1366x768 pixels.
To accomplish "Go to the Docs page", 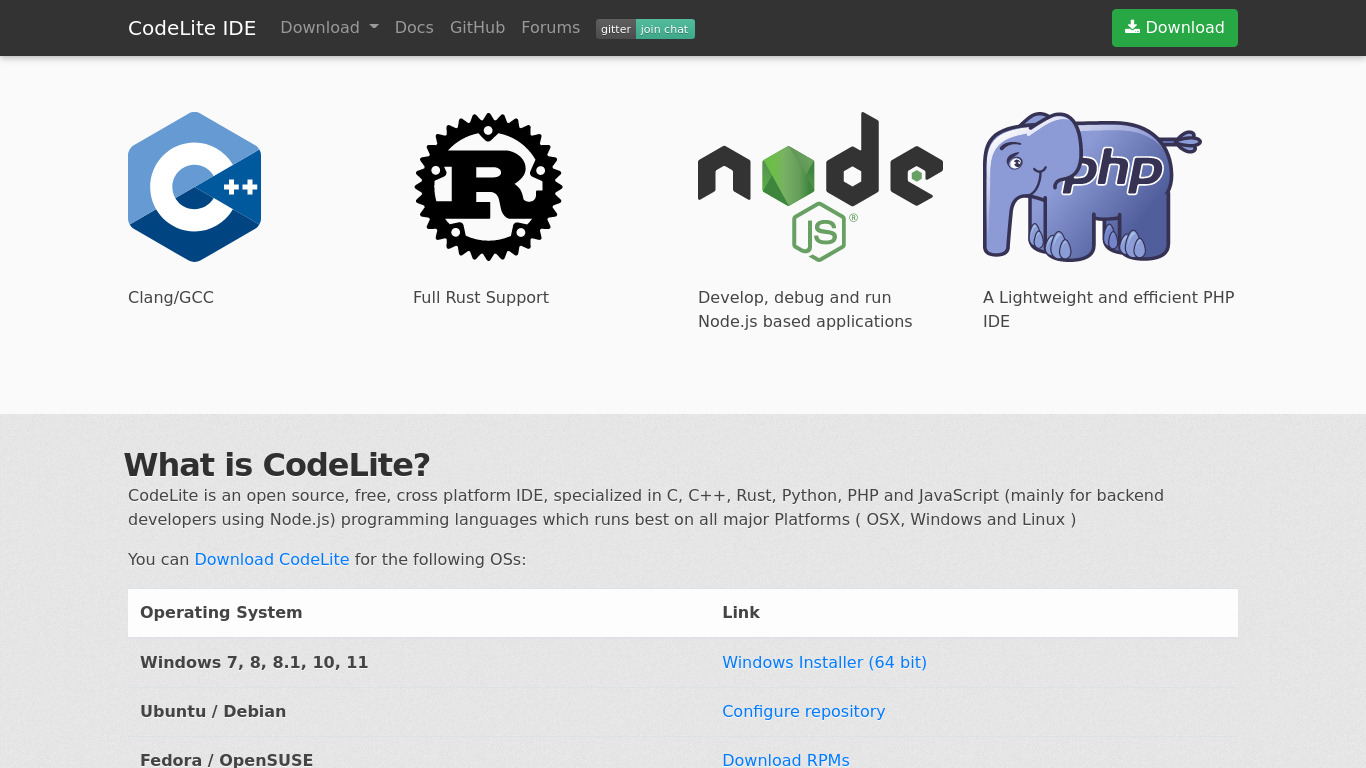I will [414, 28].
